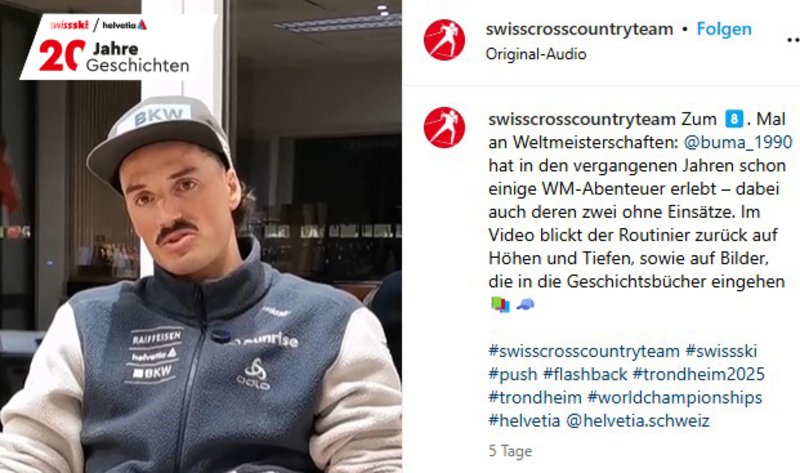Viewport: 800px width, 473px height.
Task: Click the skier avatar beside the caption
Action: point(444,128)
